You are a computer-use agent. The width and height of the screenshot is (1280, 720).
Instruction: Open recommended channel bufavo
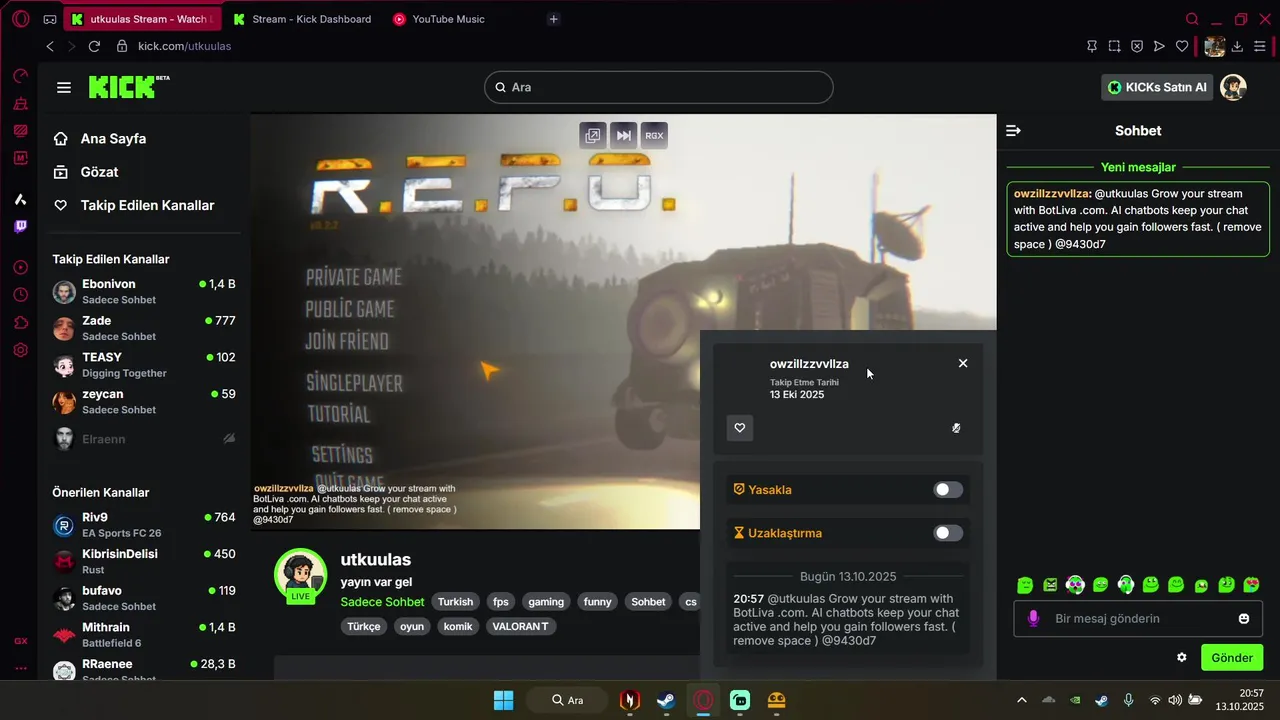pyautogui.click(x=144, y=598)
